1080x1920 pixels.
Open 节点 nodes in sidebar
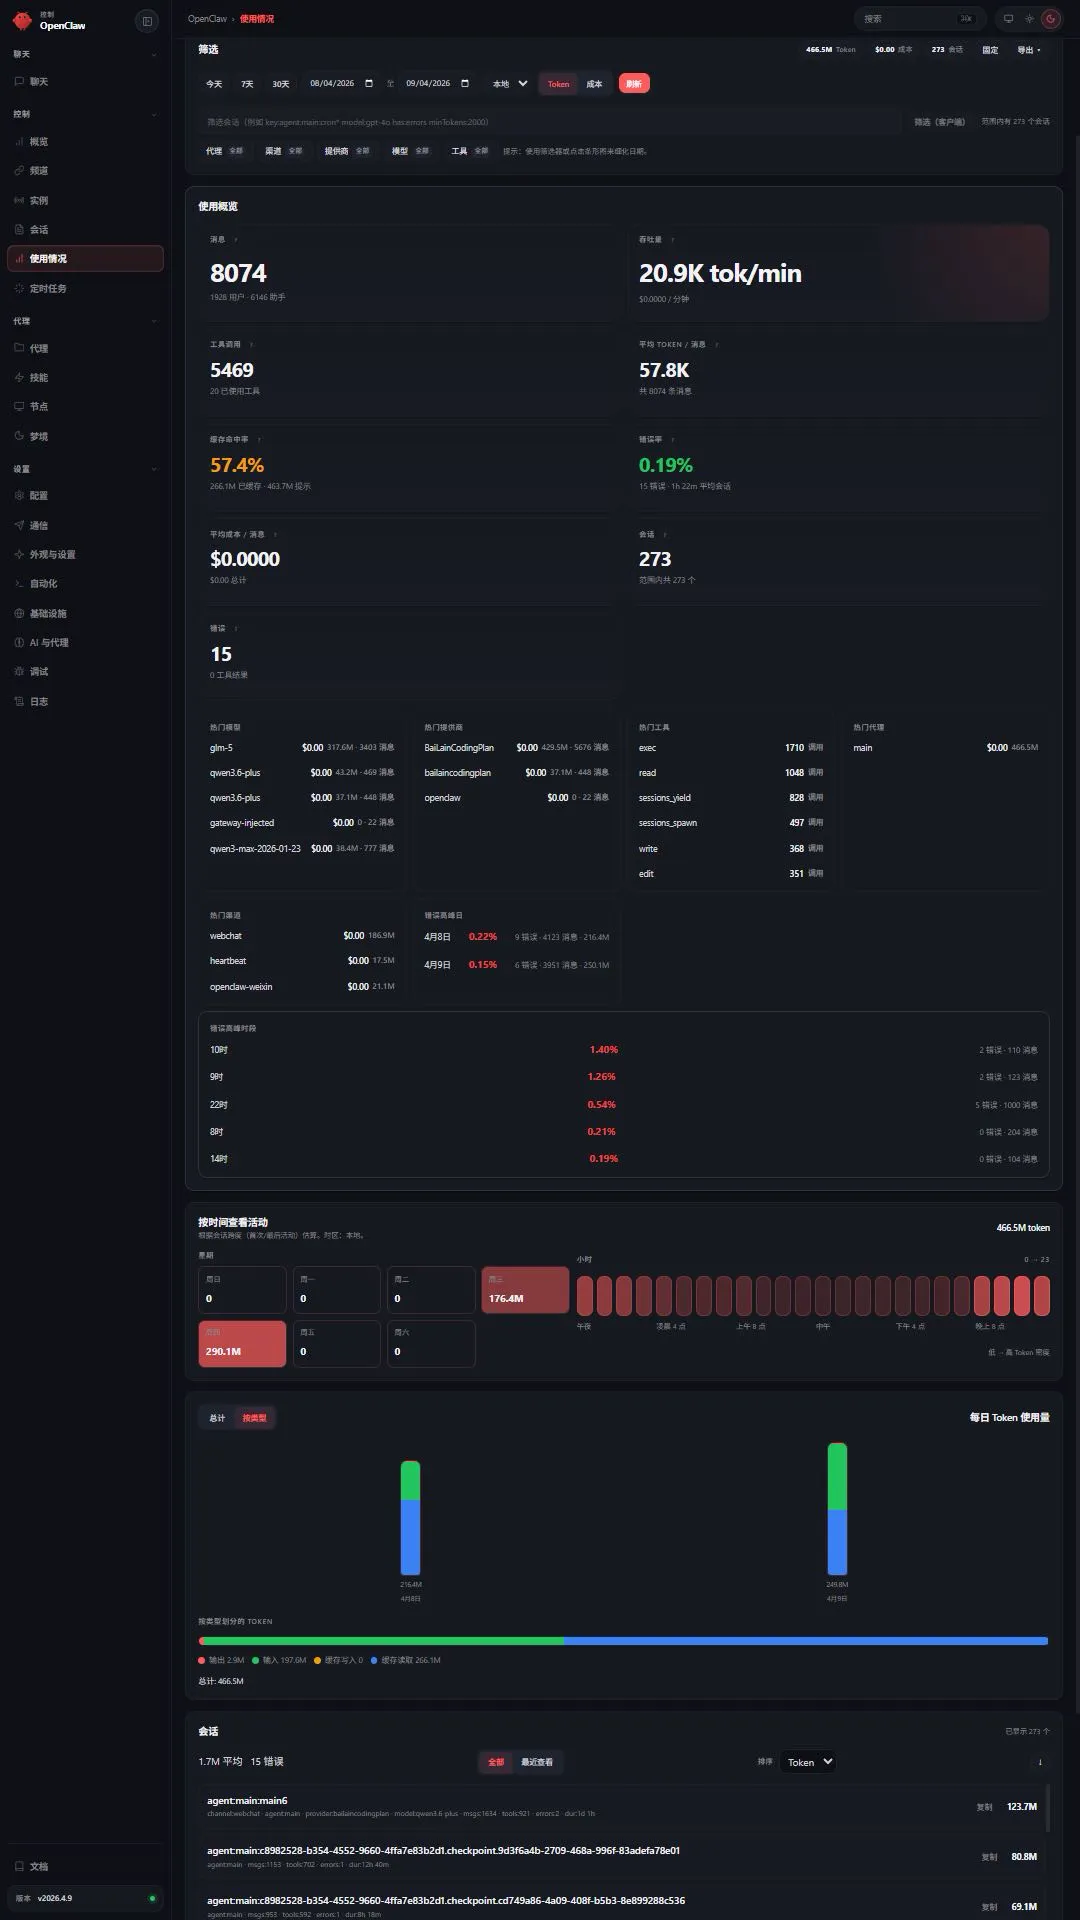(85, 406)
